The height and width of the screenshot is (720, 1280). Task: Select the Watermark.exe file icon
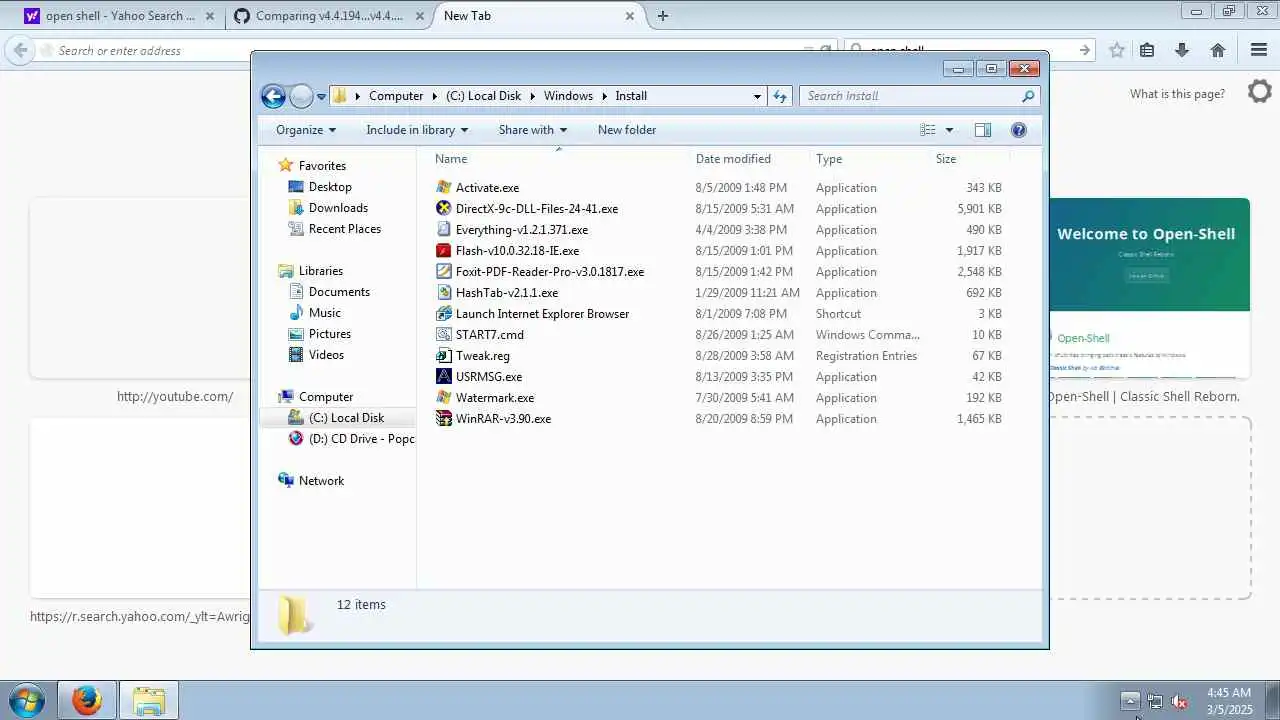[444, 398]
